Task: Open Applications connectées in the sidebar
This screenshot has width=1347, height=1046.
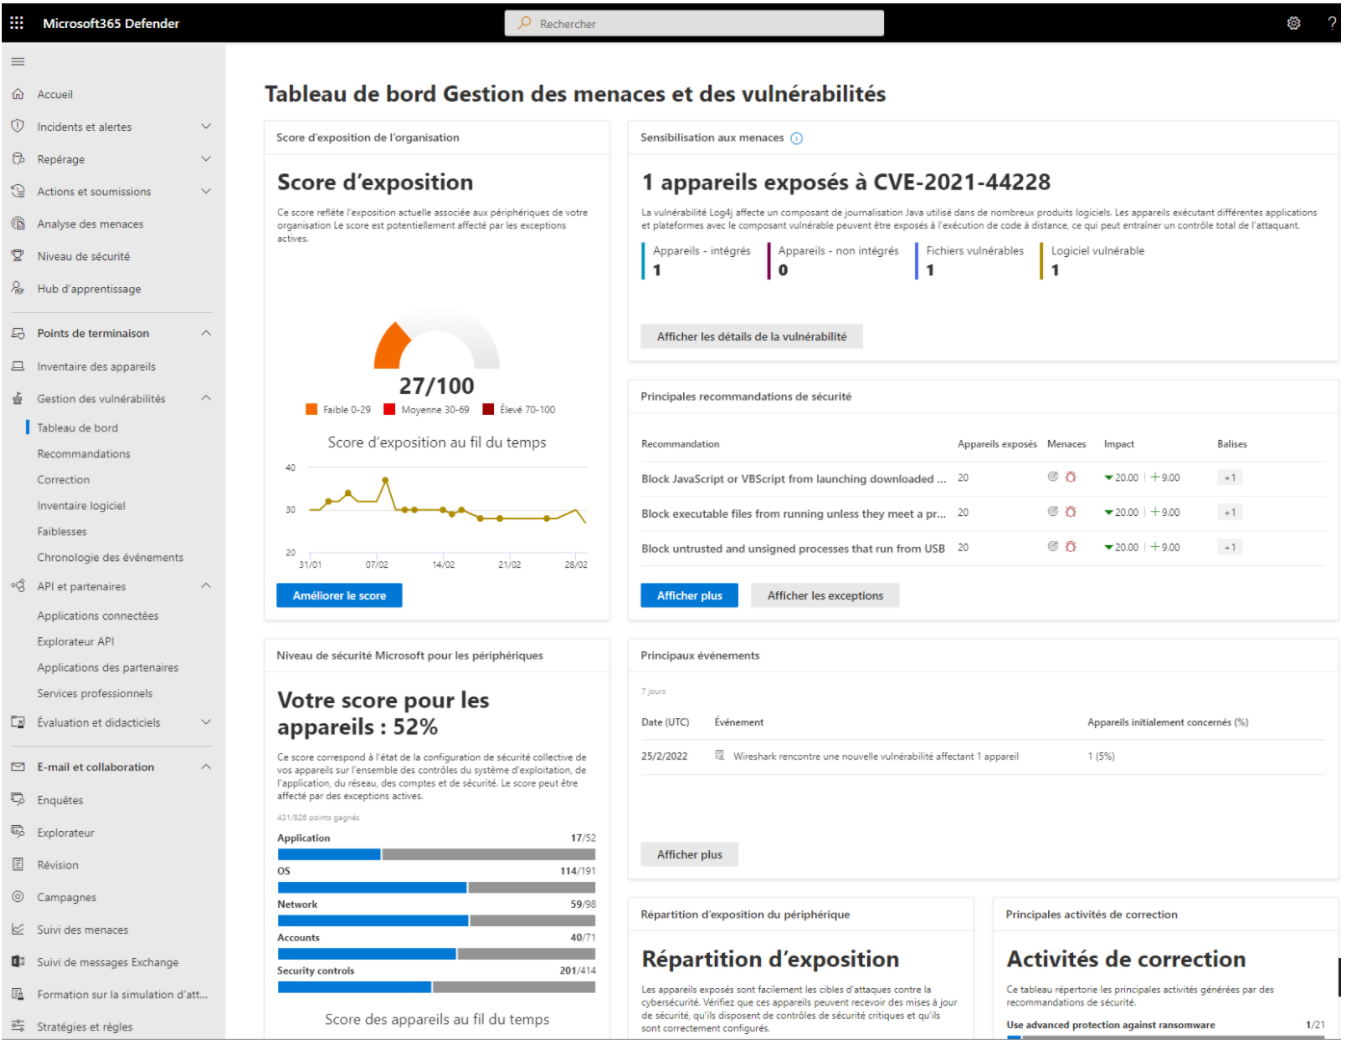Action: pos(98,616)
